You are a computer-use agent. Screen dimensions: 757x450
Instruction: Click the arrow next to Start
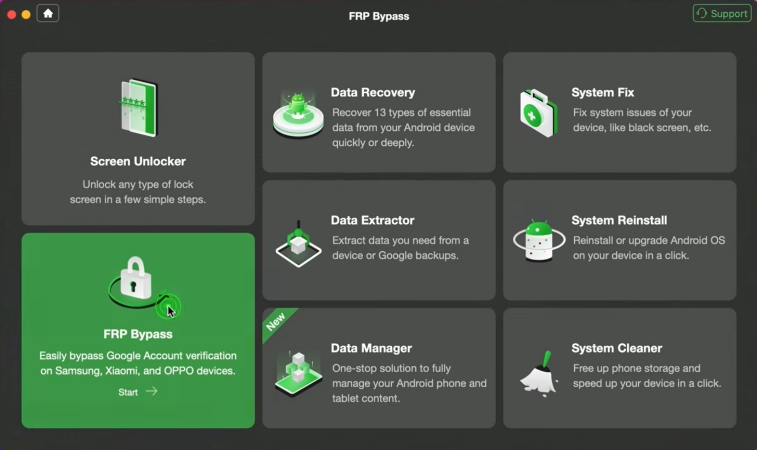click(152, 391)
